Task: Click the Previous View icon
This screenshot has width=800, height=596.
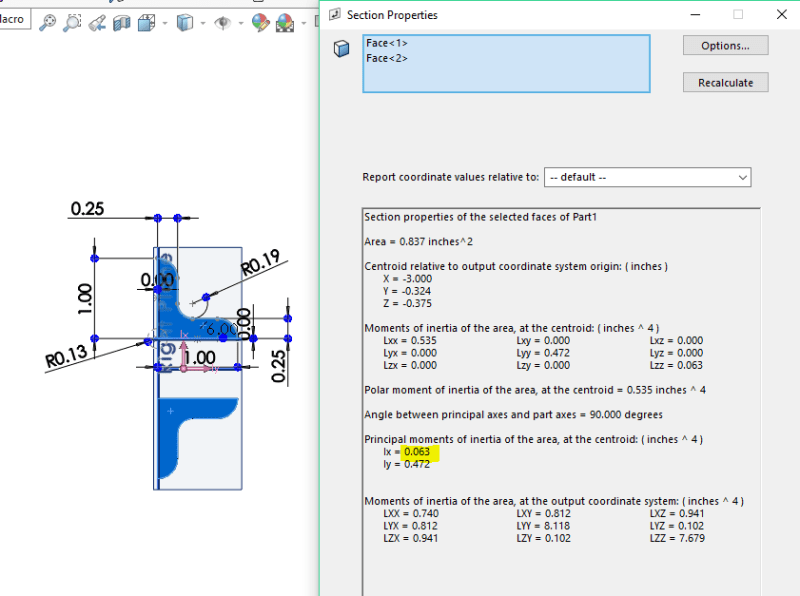Action: (x=97, y=23)
